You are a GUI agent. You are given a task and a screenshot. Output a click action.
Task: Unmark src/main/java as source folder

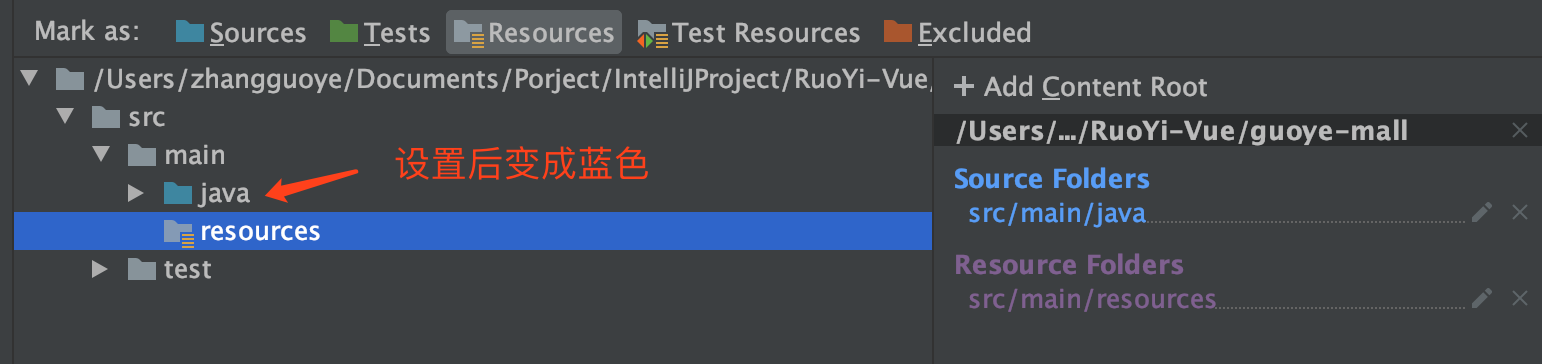point(1520,212)
